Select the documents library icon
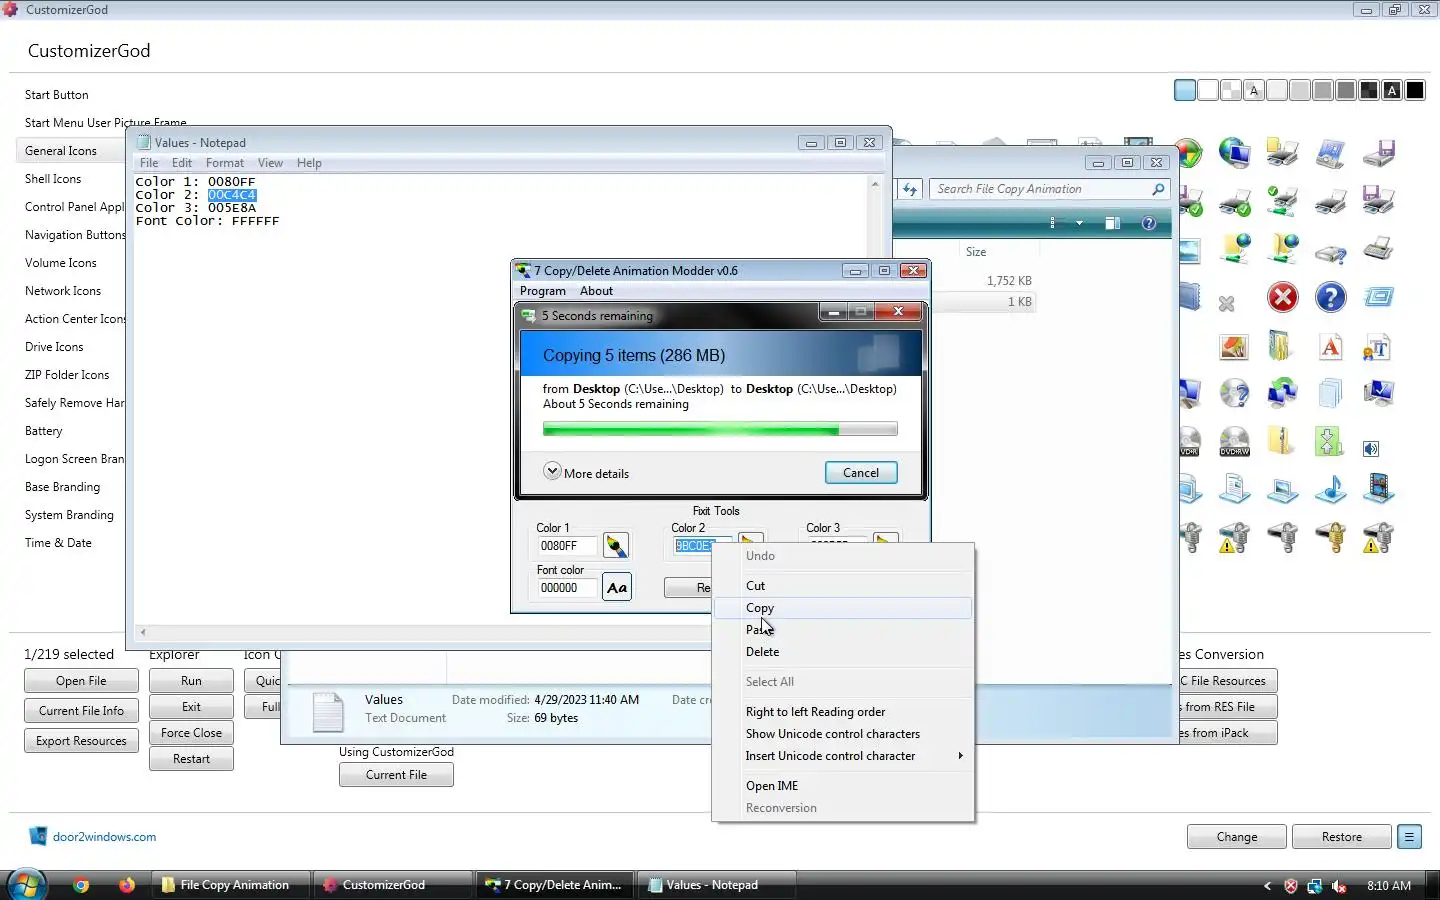Screen dimensions: 1440x900 click(x=1234, y=489)
